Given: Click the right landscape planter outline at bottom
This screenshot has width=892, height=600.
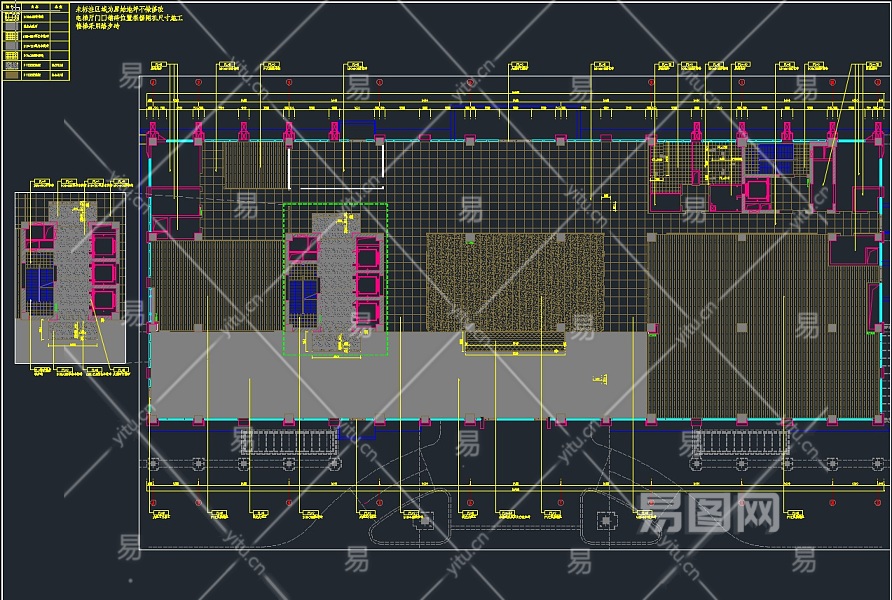Looking at the screenshot, I should [x=620, y=518].
